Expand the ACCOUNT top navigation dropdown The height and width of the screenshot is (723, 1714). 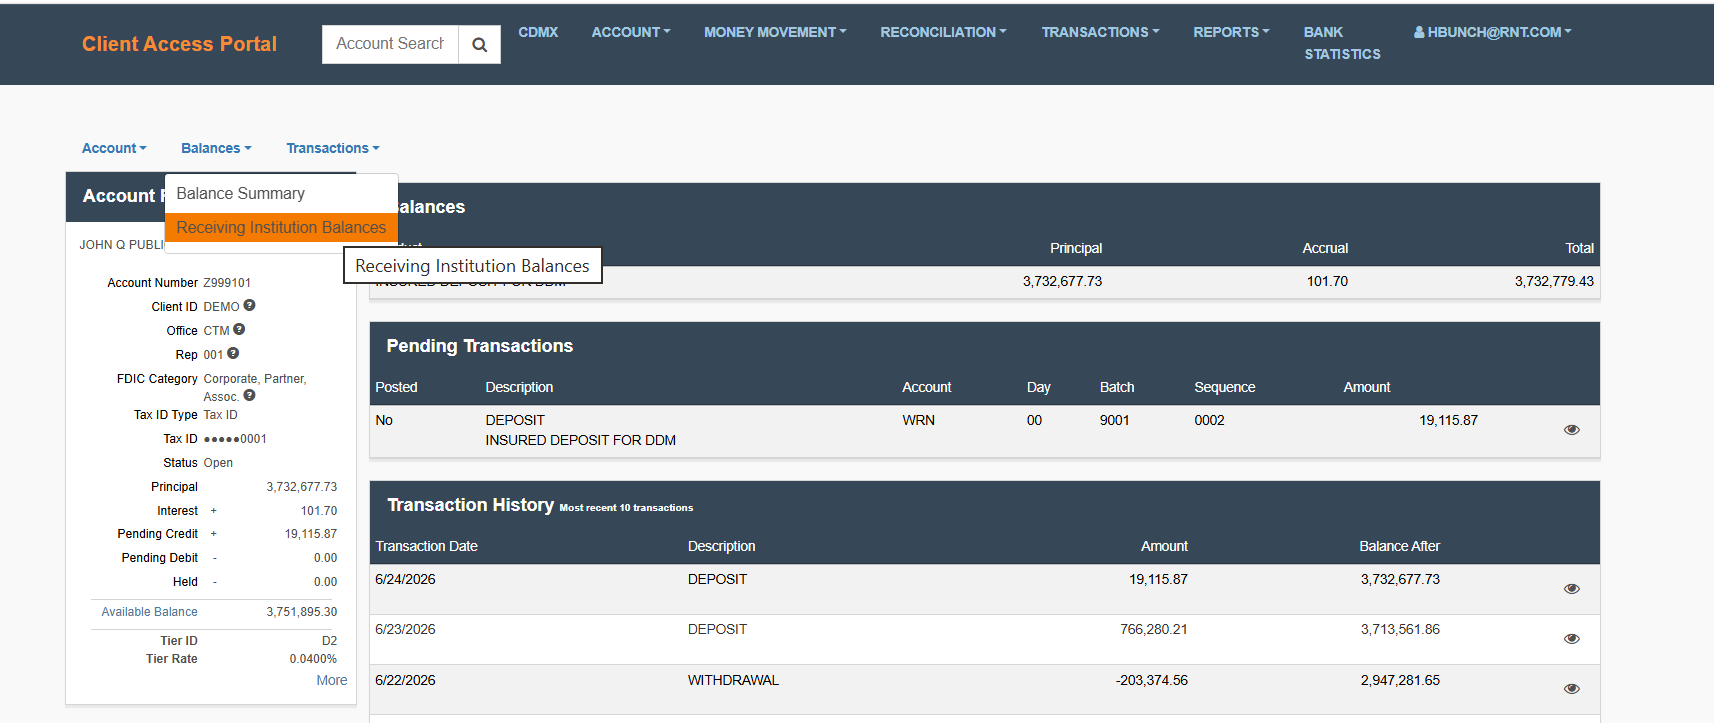click(x=631, y=32)
